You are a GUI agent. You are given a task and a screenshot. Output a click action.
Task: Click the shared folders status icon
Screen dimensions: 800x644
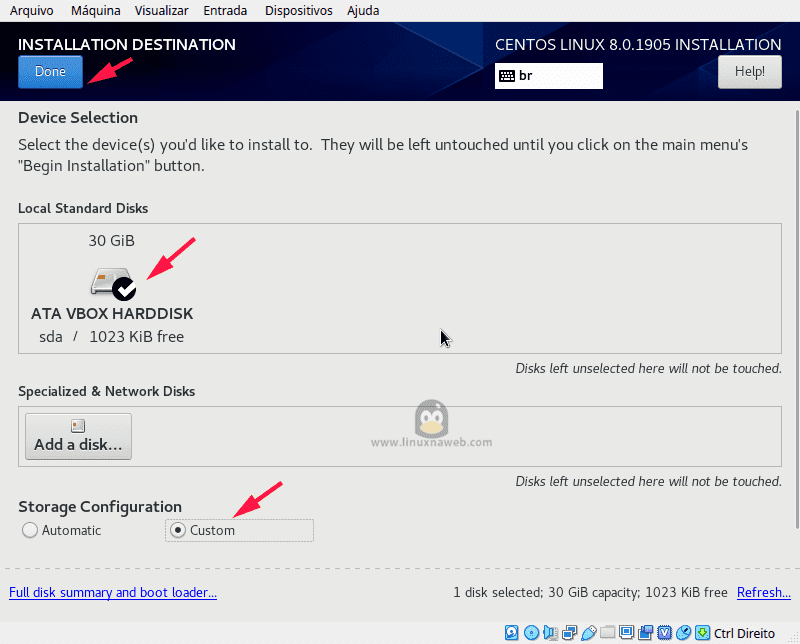pyautogui.click(x=607, y=633)
